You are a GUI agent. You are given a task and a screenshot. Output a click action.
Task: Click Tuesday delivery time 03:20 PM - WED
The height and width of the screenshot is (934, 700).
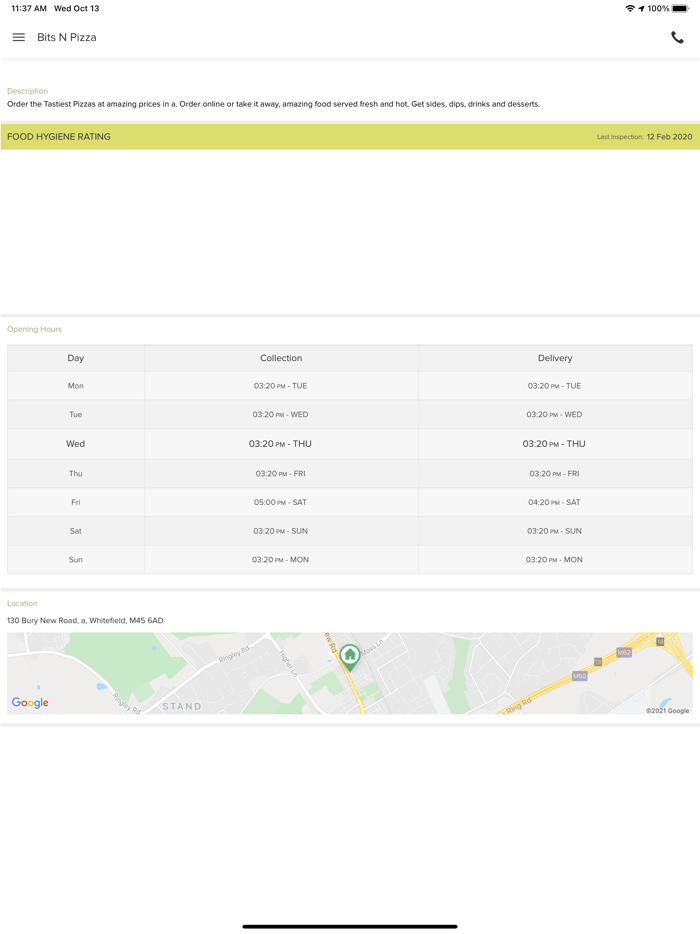[554, 415]
